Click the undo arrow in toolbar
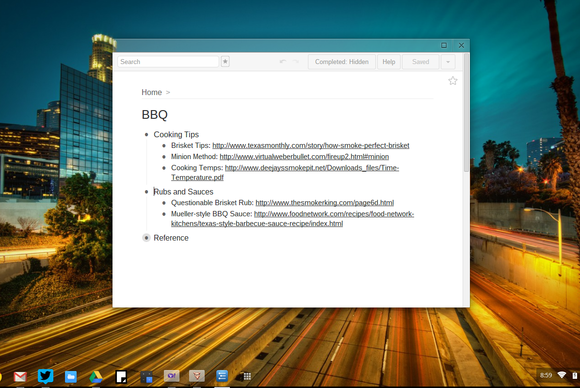580x388 pixels. click(283, 62)
